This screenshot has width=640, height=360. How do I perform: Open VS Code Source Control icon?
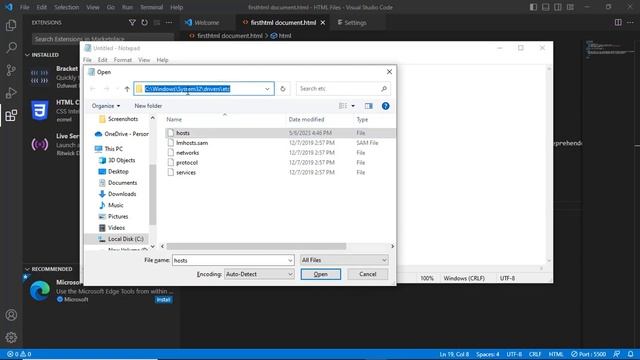pos(11,70)
